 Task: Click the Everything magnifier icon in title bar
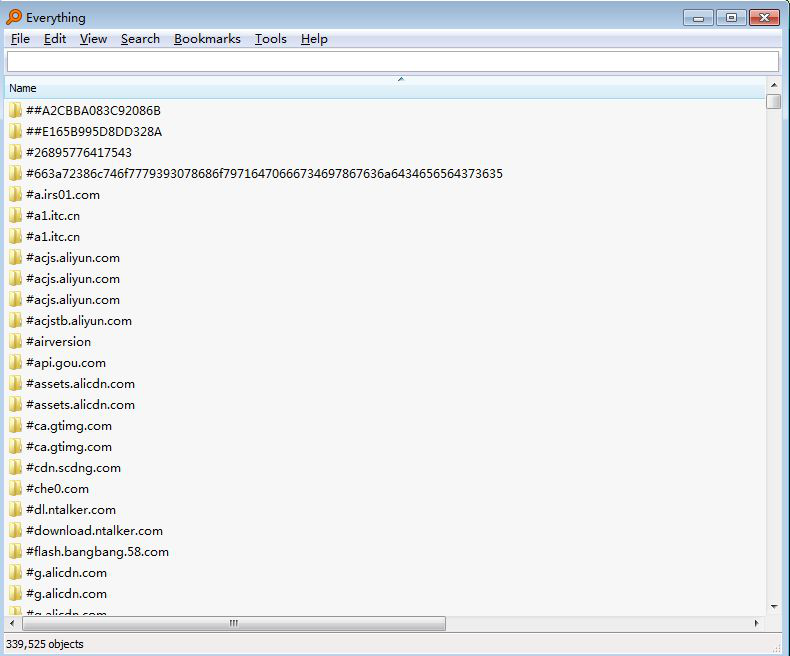click(x=14, y=17)
